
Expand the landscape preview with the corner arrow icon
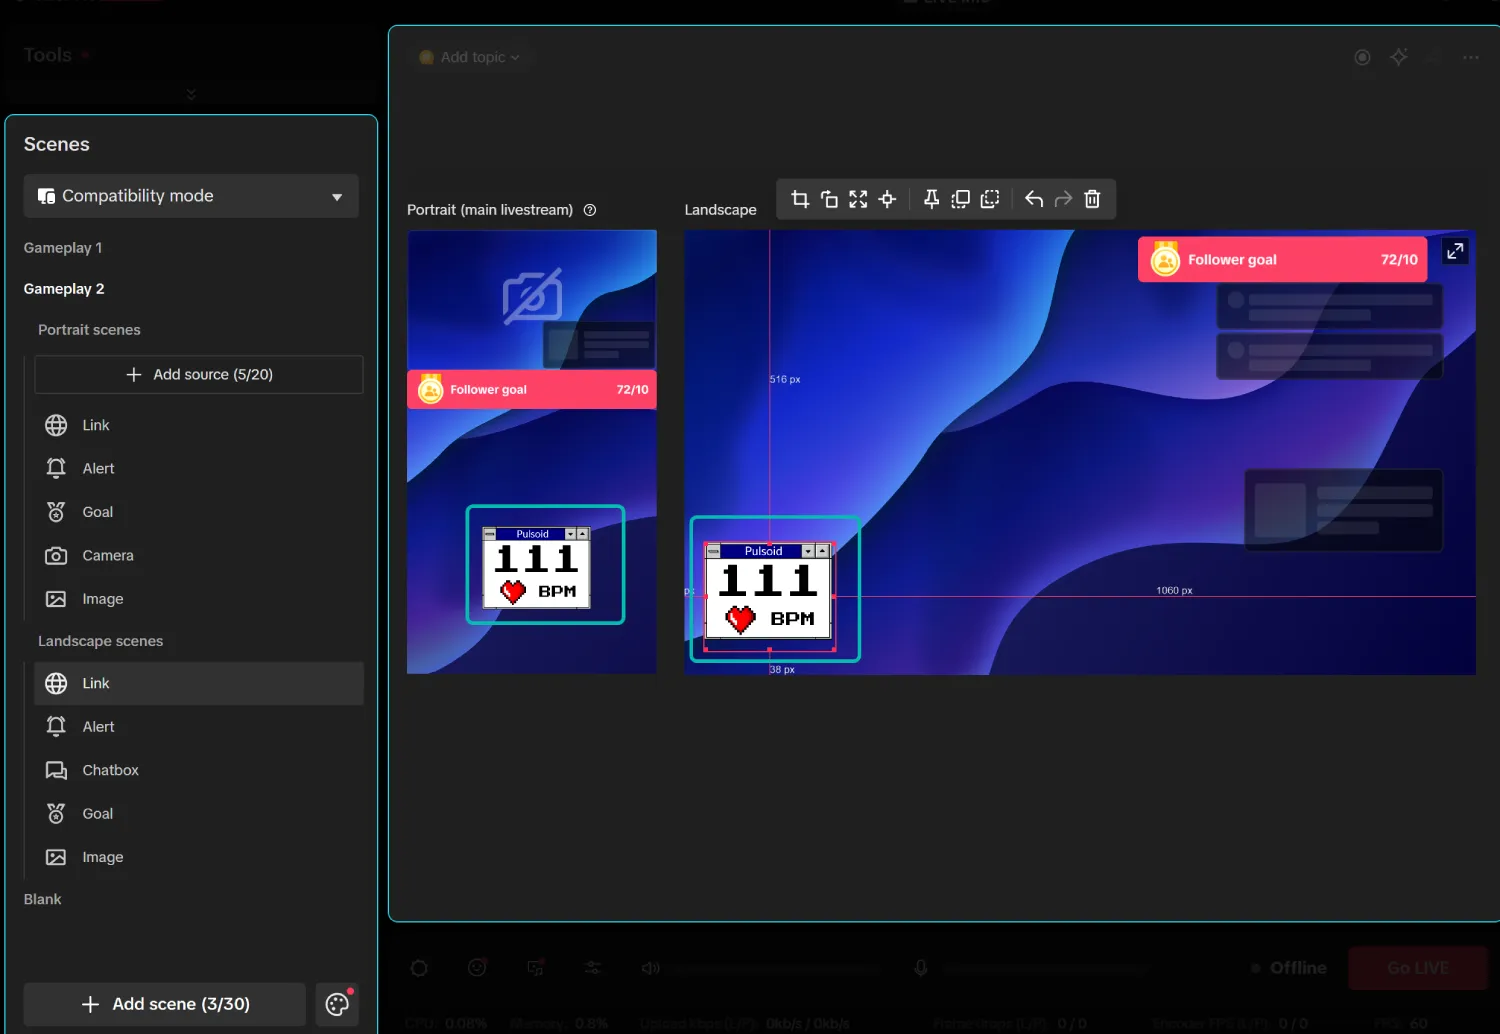pos(1455,250)
